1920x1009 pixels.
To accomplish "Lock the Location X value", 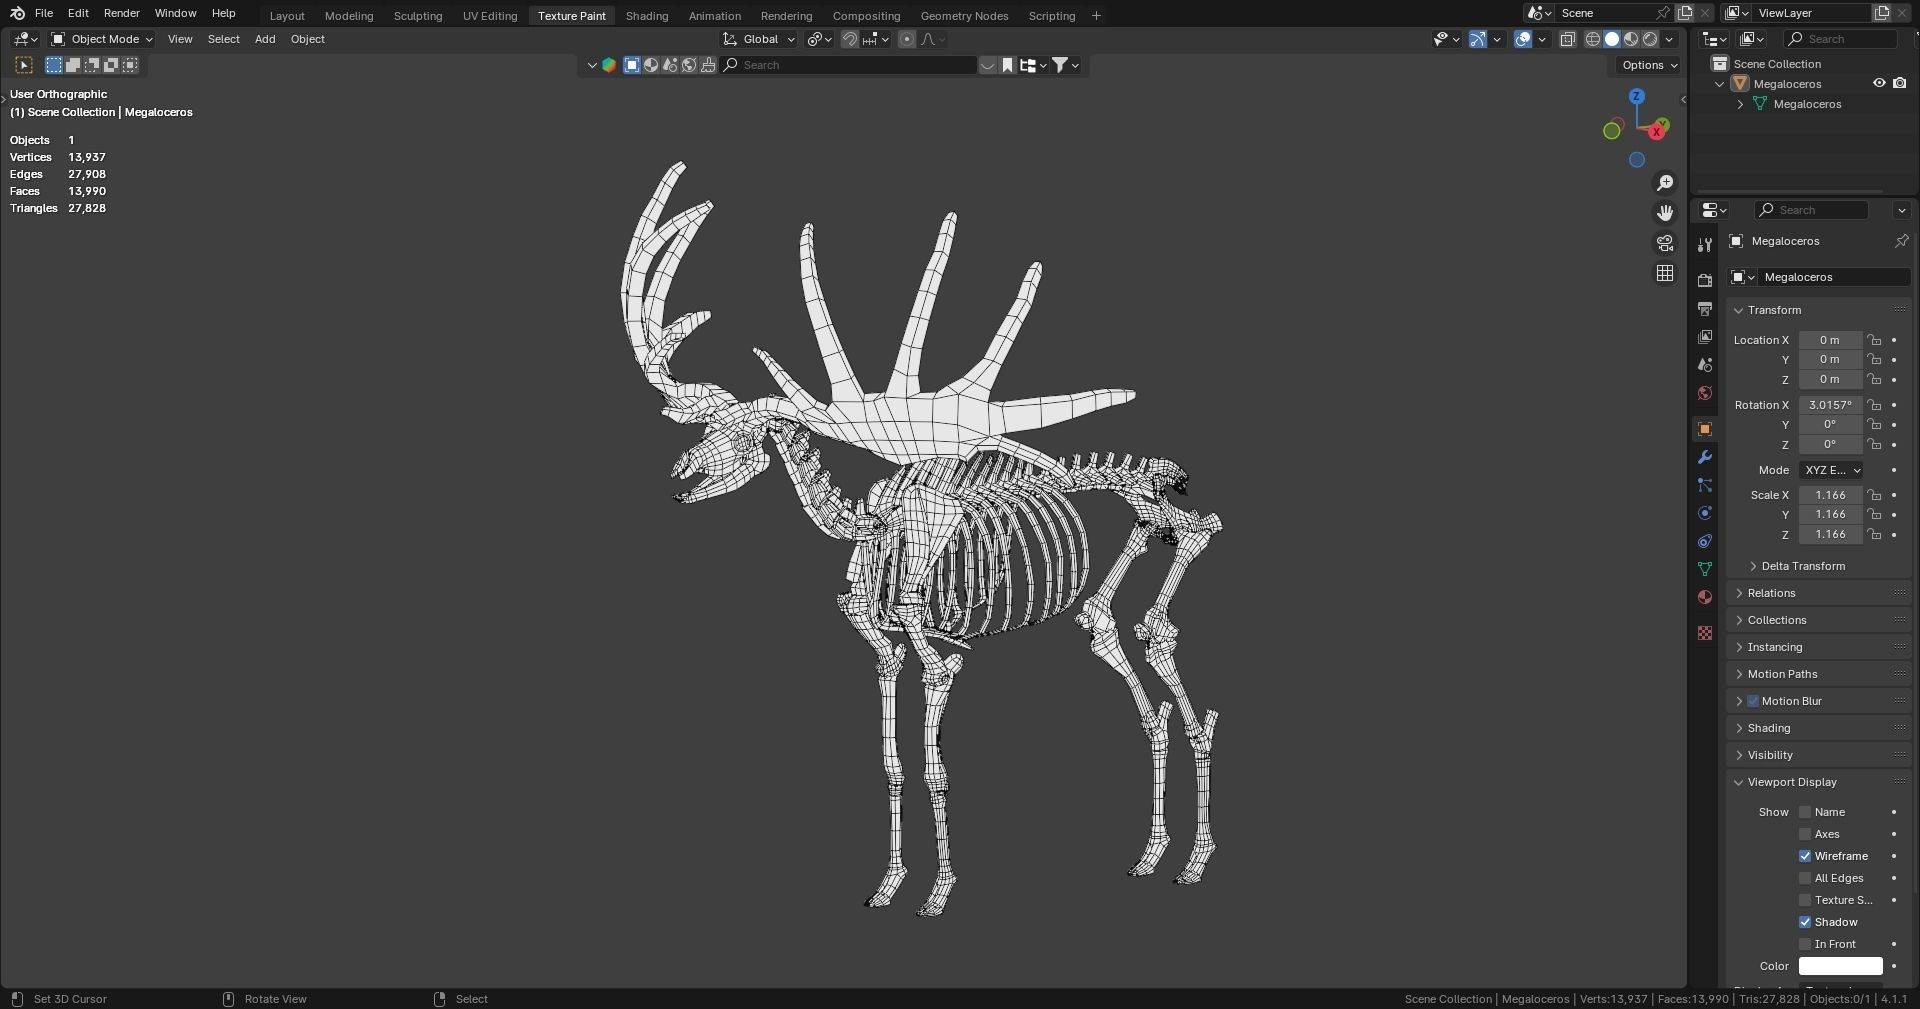I will pyautogui.click(x=1875, y=340).
